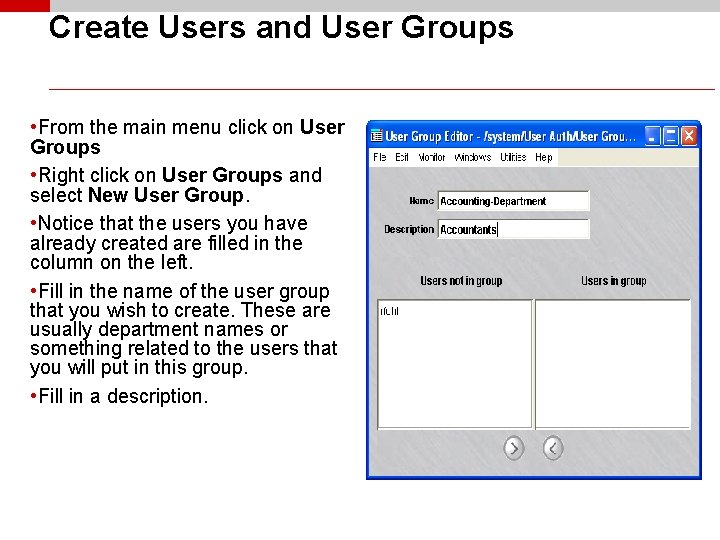This screenshot has width=720, height=540.
Task: Open the Utilities menu
Action: pos(513,158)
